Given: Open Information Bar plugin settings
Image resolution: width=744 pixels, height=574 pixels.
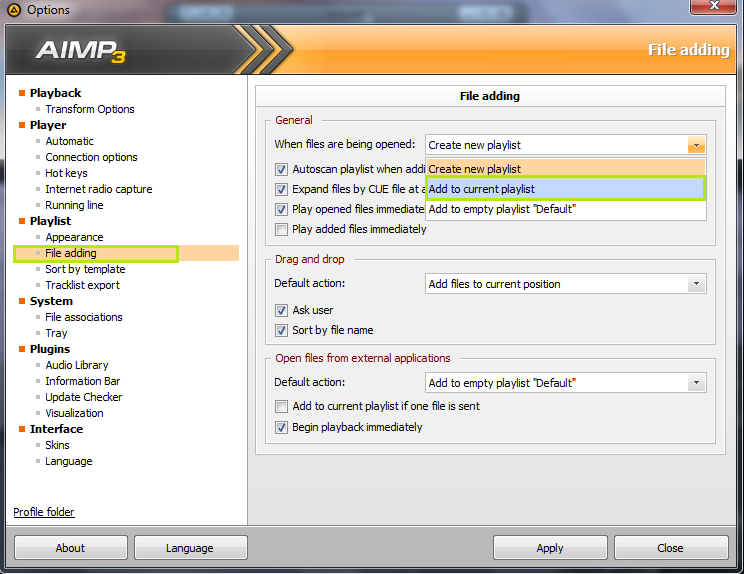Looking at the screenshot, I should tap(83, 381).
